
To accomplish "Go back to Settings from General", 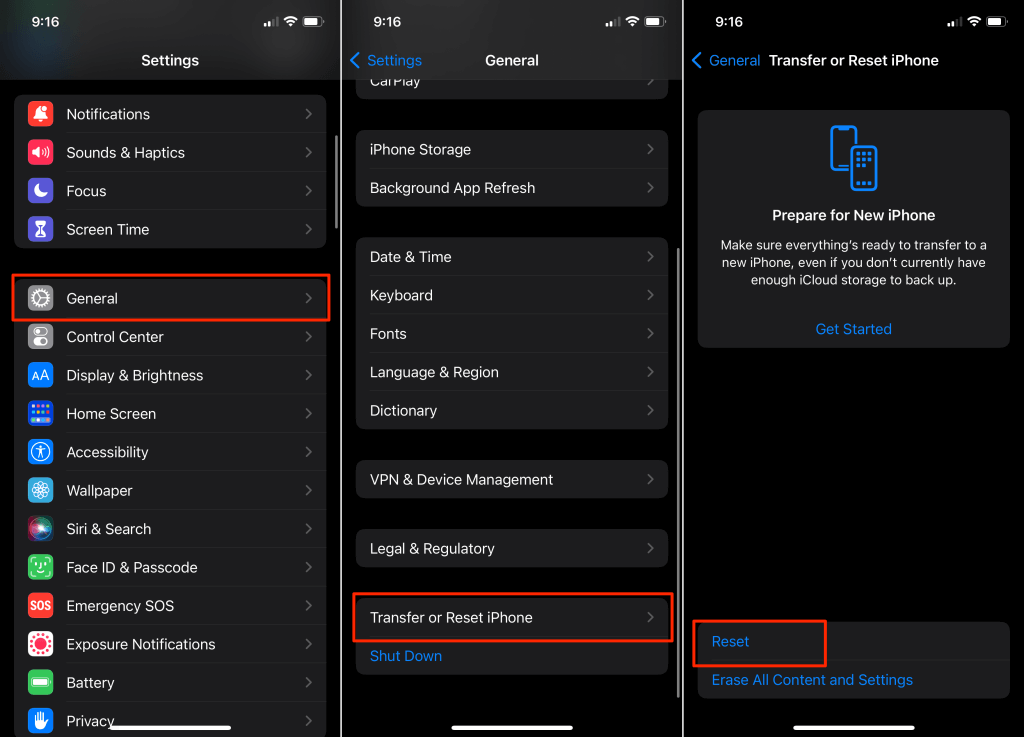I will (386, 61).
